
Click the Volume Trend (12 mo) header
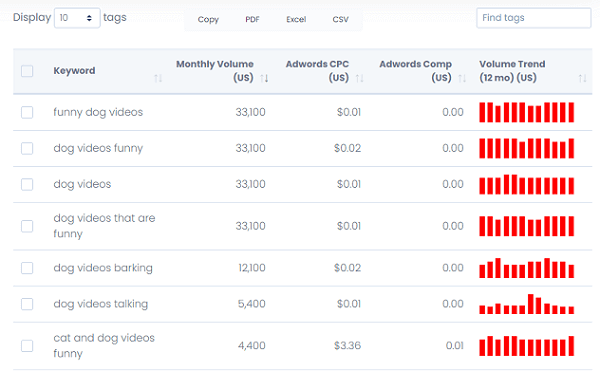pyautogui.click(x=512, y=71)
